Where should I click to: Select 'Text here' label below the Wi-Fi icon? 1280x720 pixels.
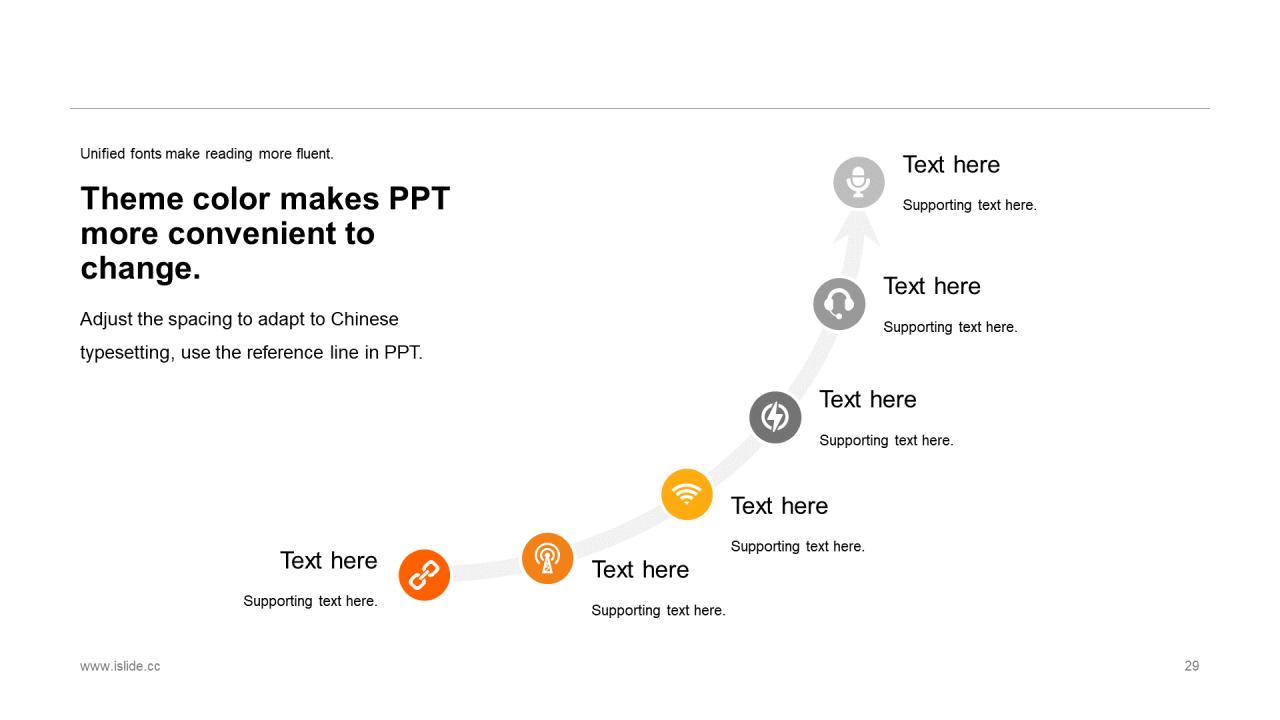[779, 506]
